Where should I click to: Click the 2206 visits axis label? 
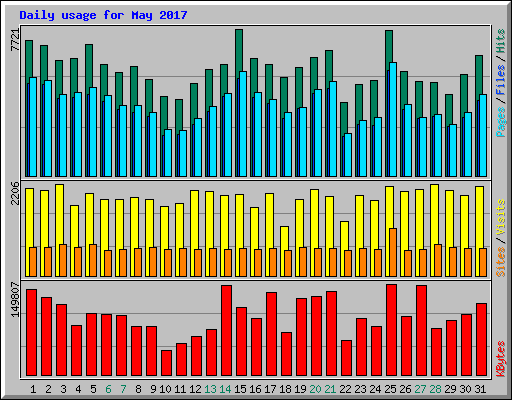(x=15, y=193)
